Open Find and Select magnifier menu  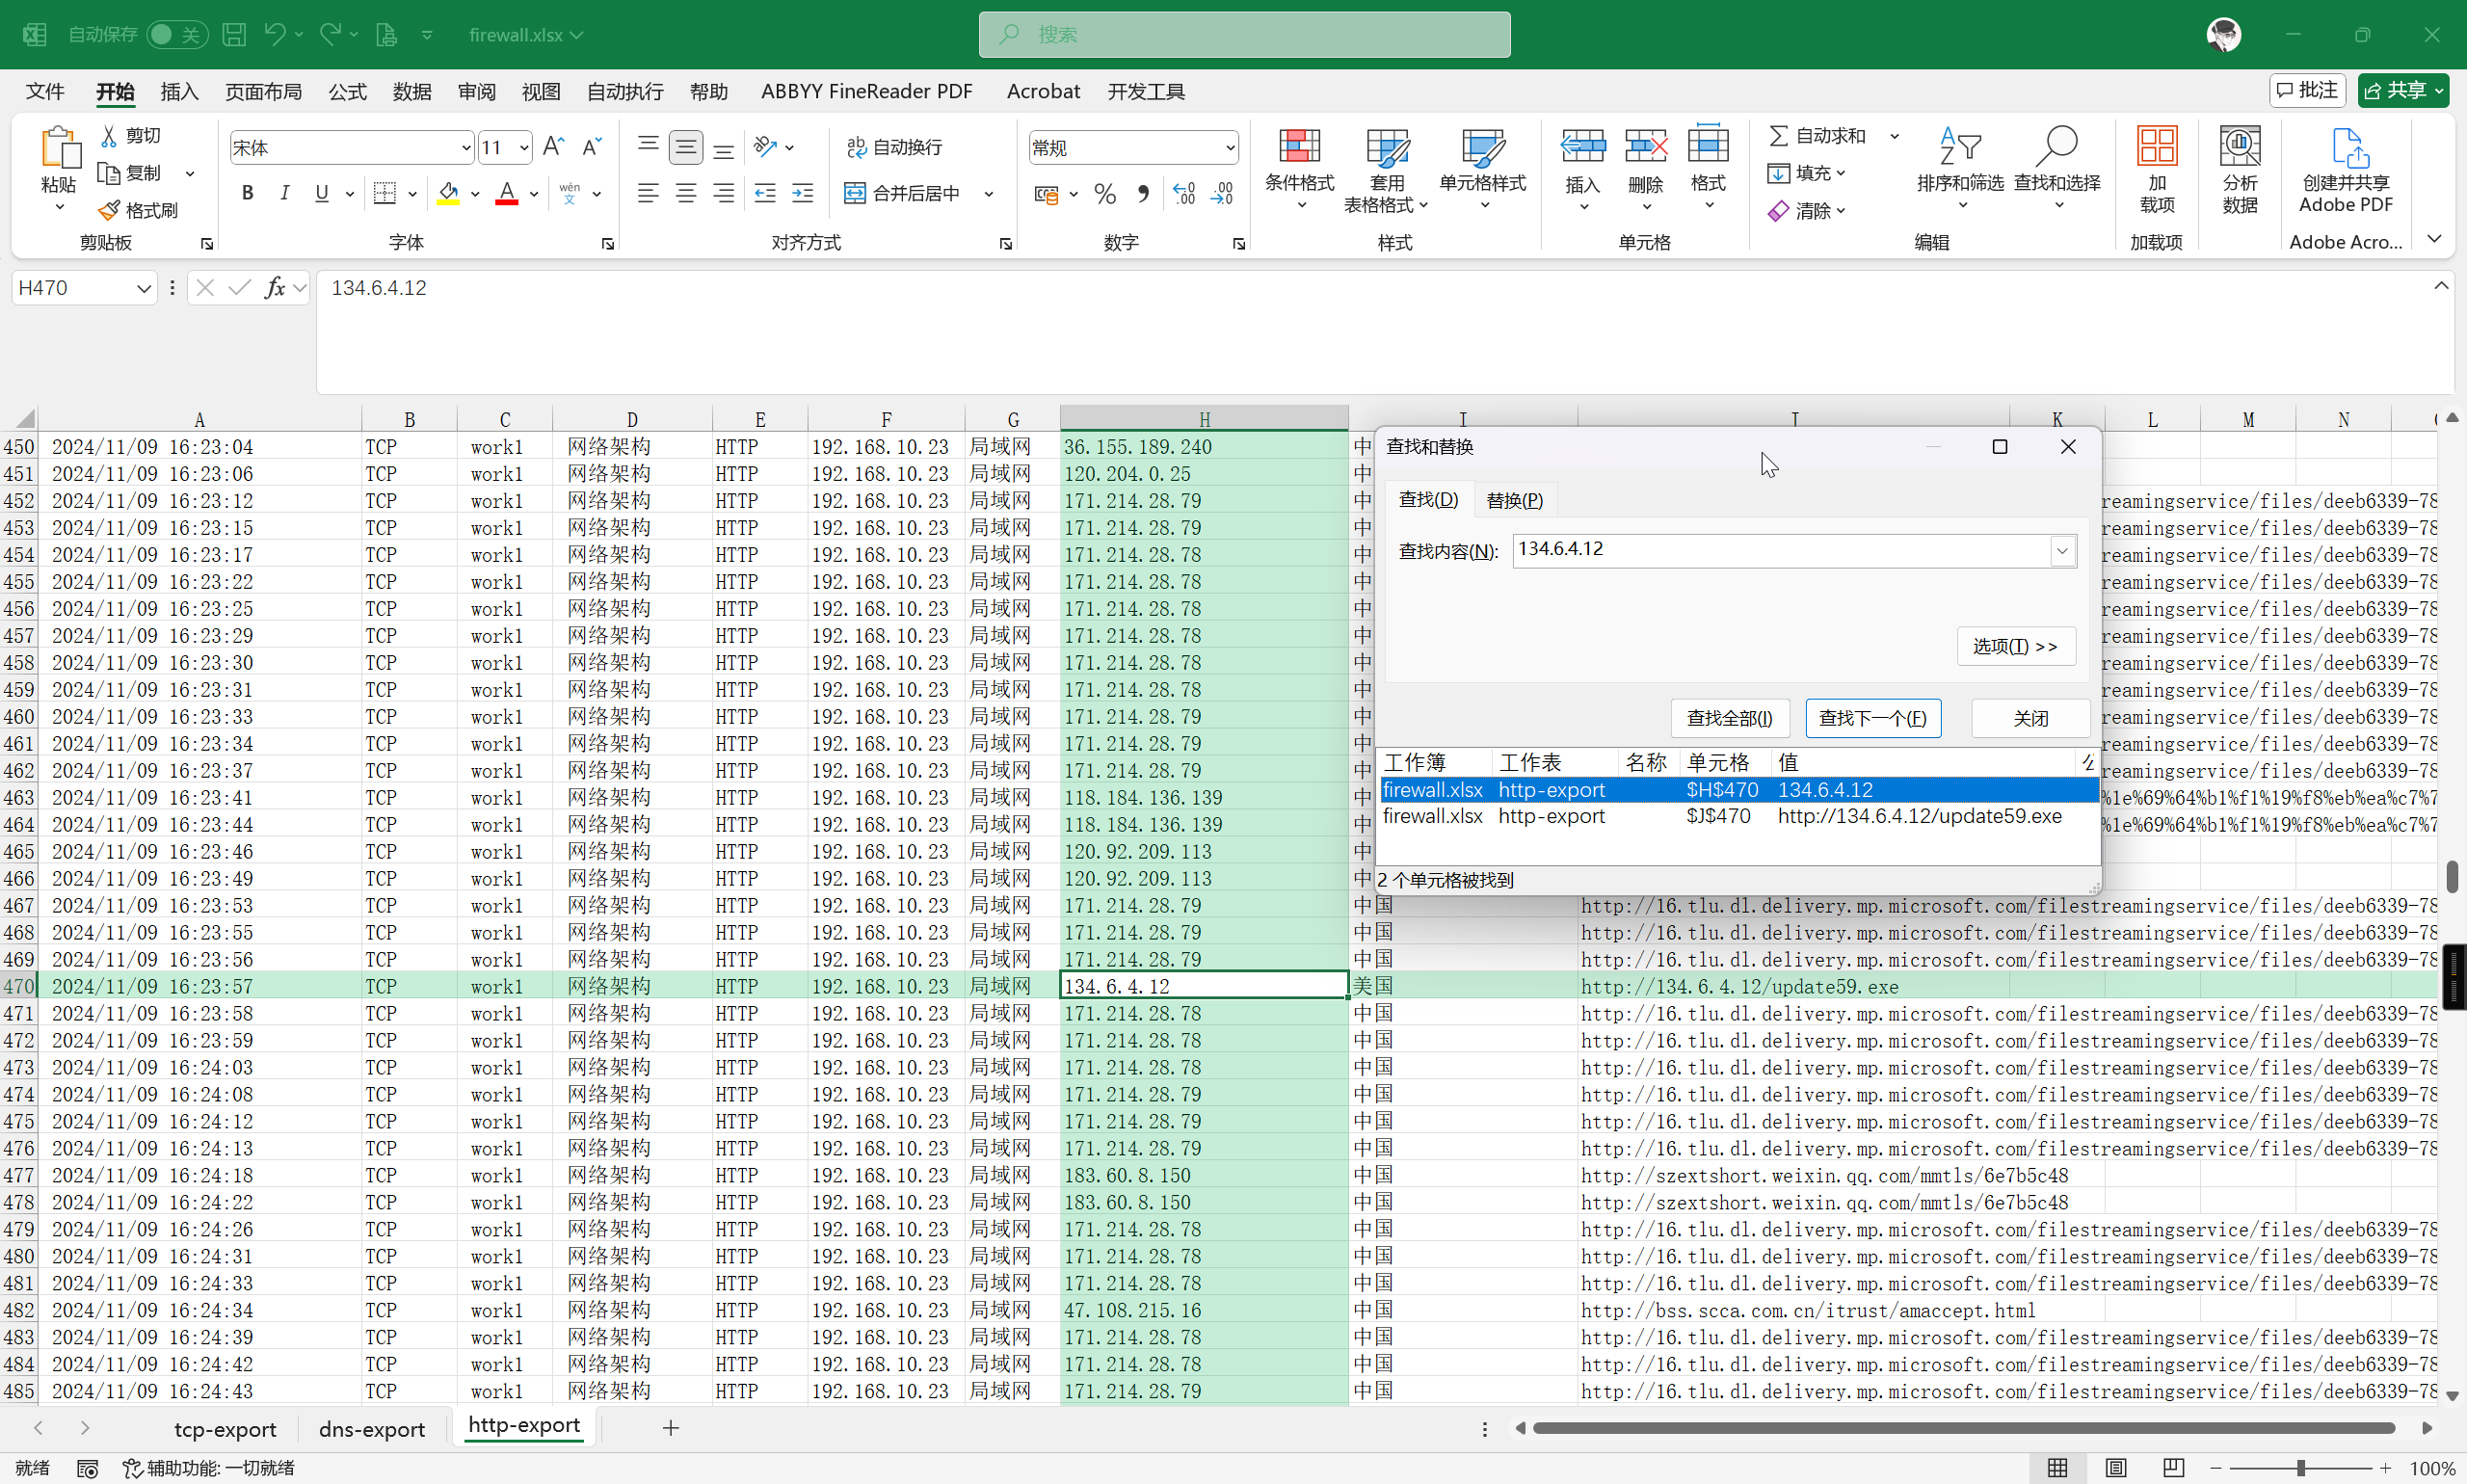[x=2057, y=167]
